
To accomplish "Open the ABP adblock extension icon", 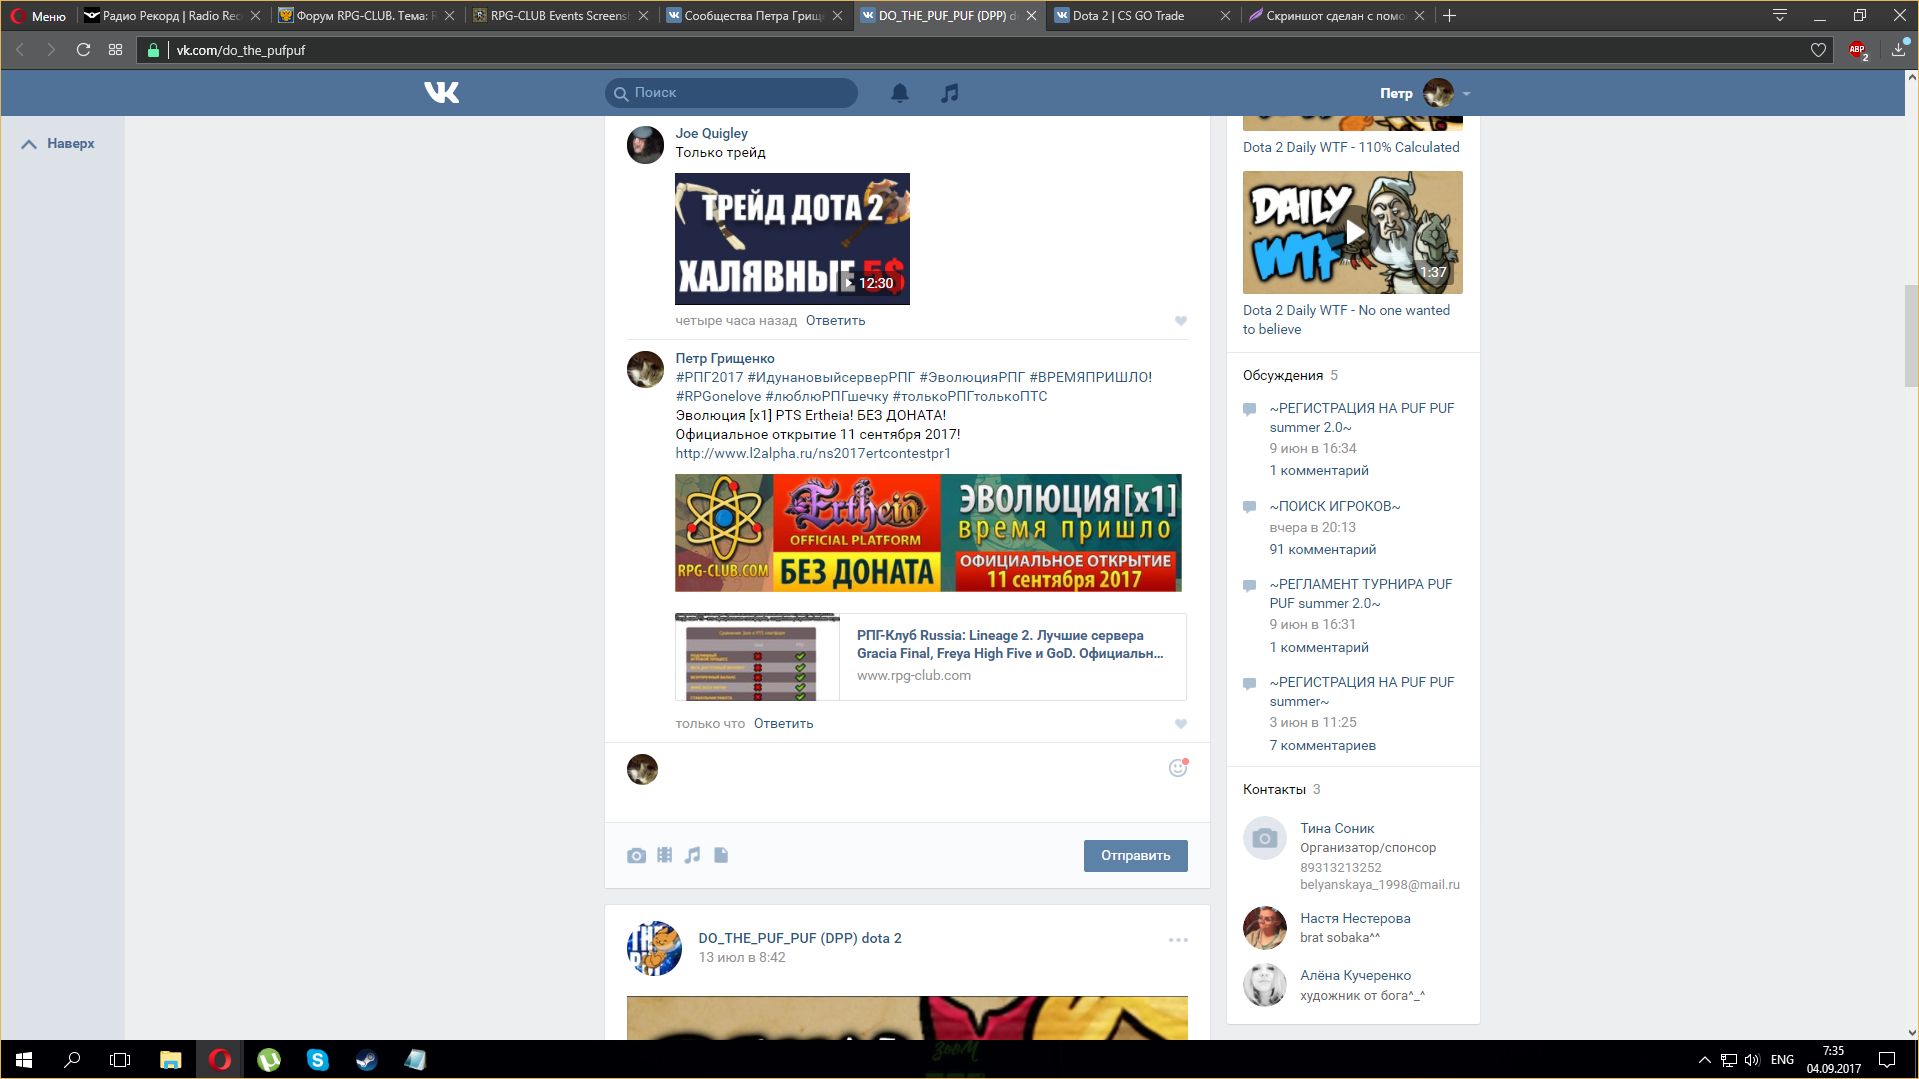I will click(x=1858, y=50).
